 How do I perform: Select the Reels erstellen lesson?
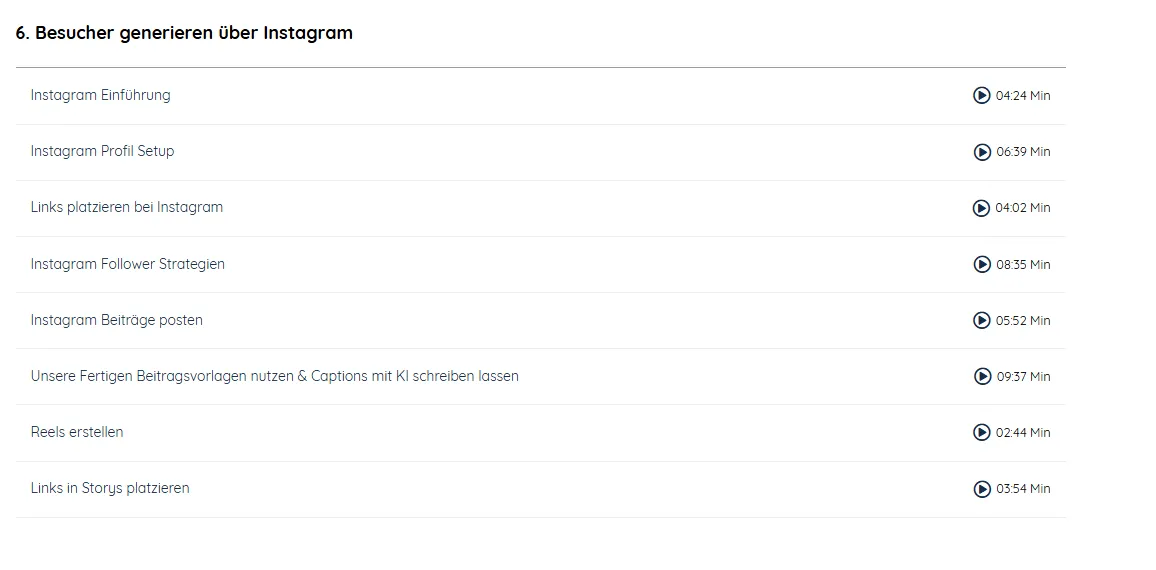[x=77, y=432]
